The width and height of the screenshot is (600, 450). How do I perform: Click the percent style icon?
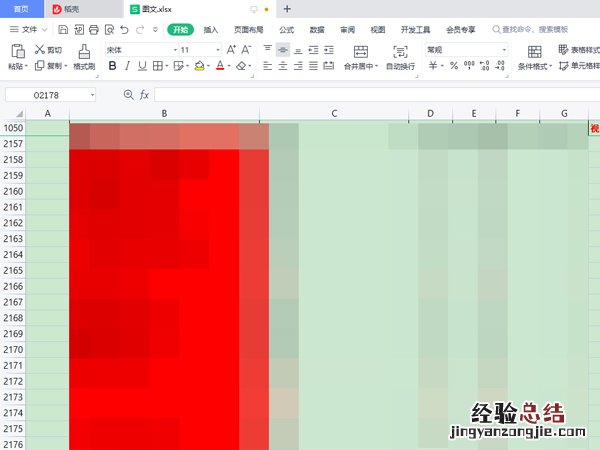[453, 66]
